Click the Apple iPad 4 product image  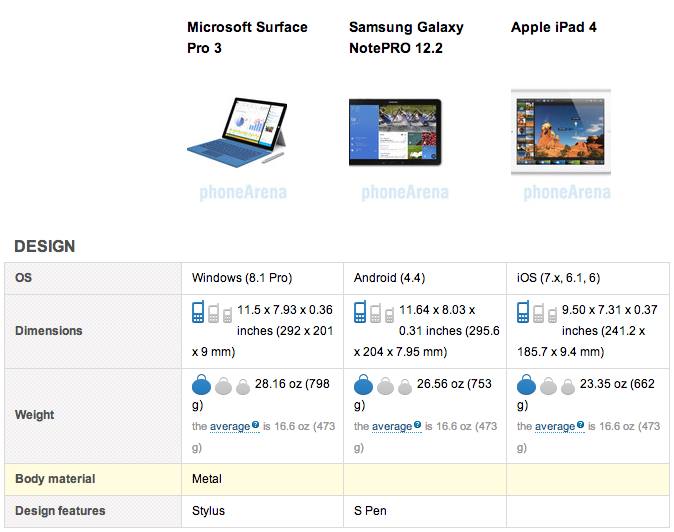[559, 131]
